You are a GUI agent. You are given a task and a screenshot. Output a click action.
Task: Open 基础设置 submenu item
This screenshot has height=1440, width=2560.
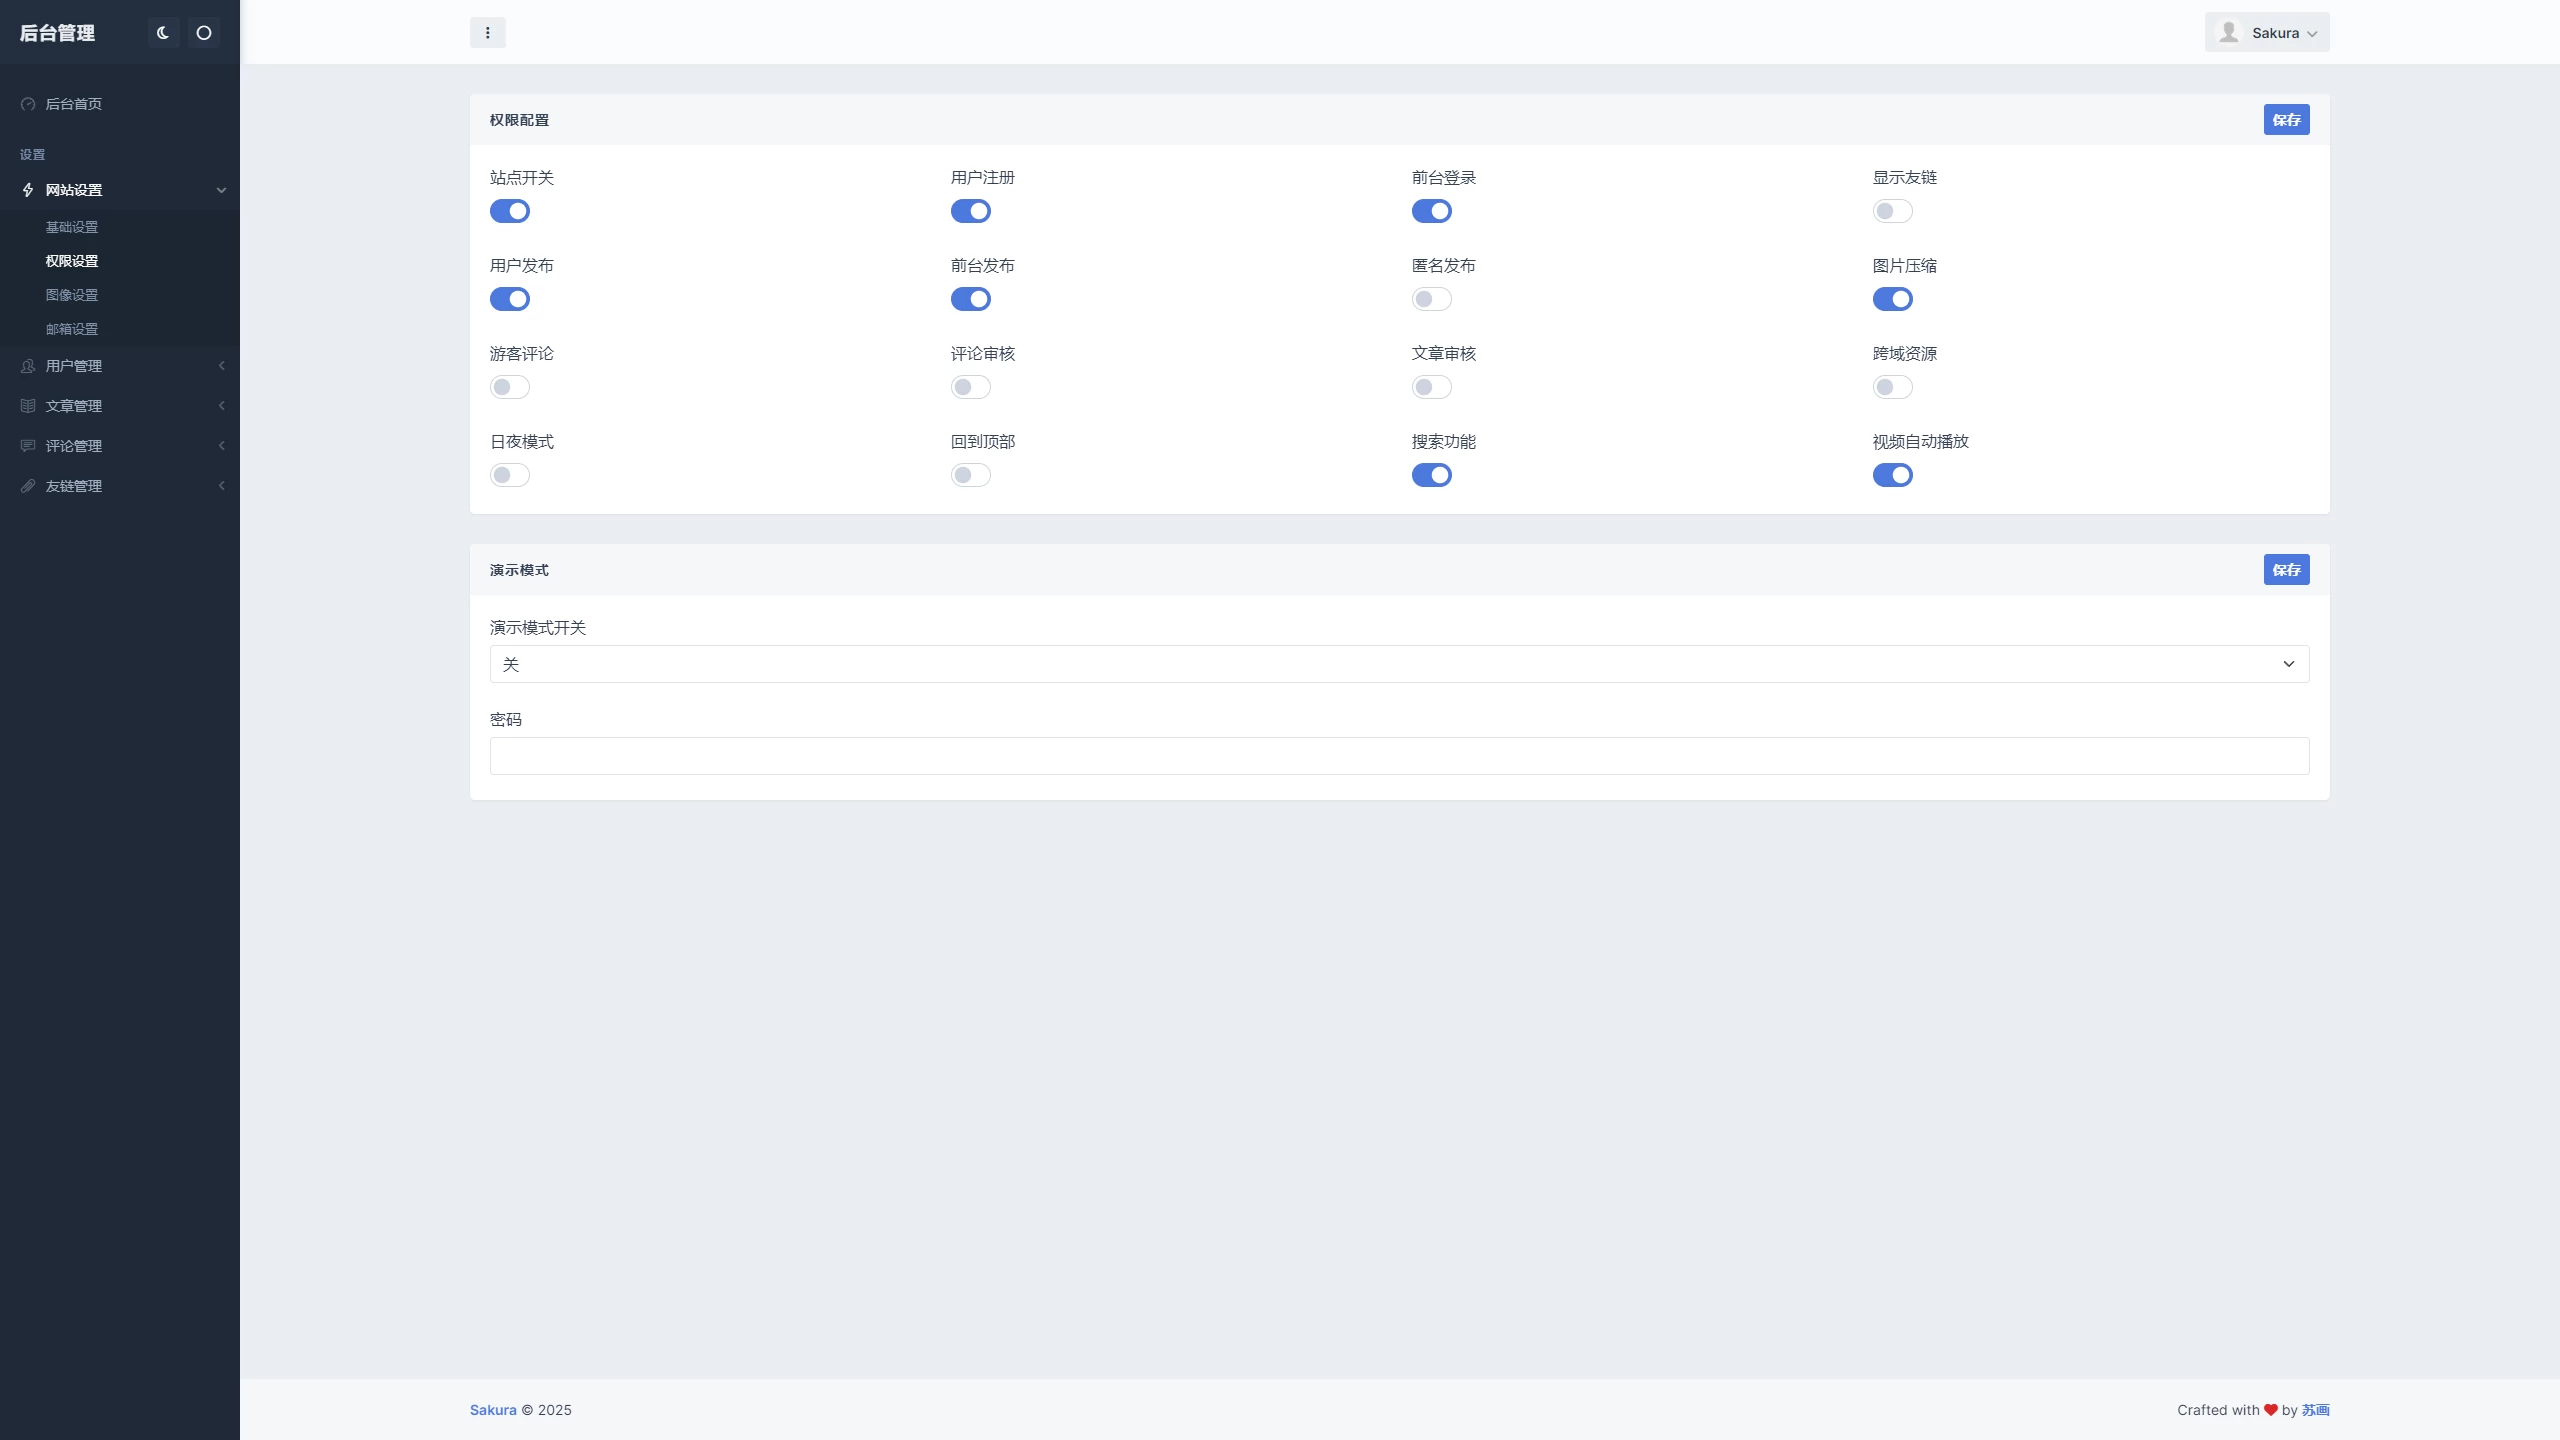pos(72,227)
